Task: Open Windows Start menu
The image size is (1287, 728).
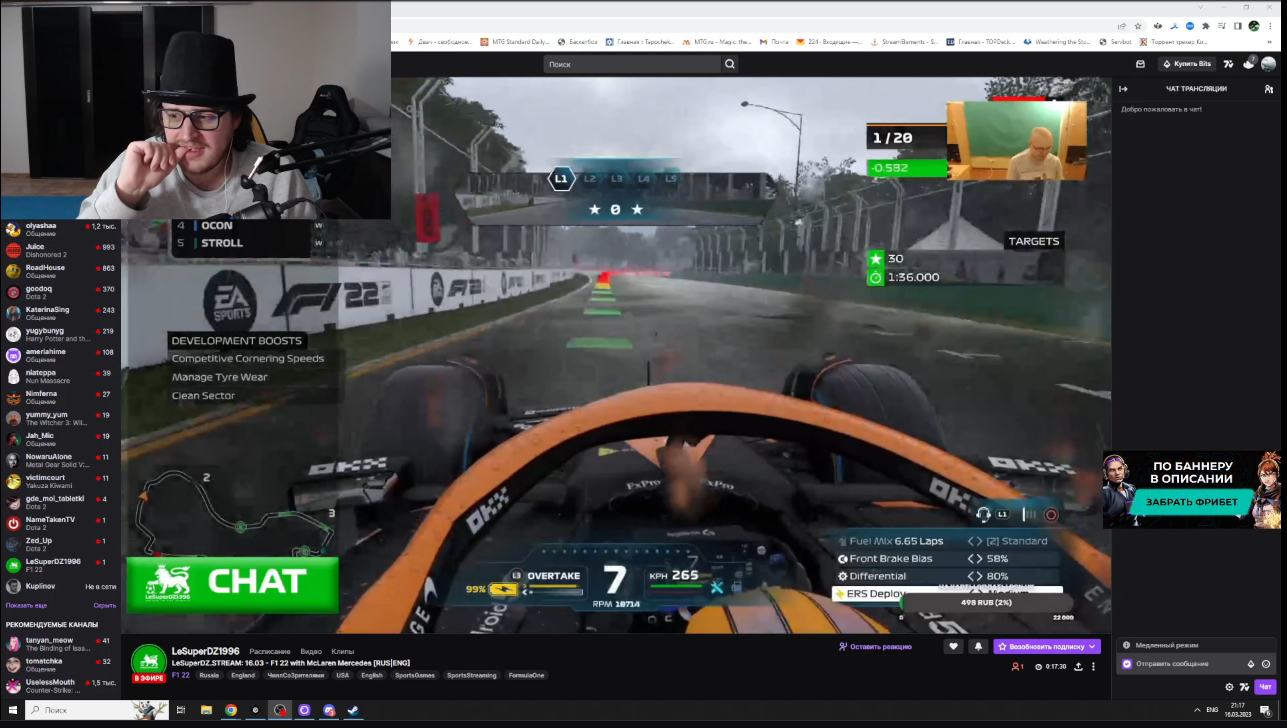Action: click(12, 710)
